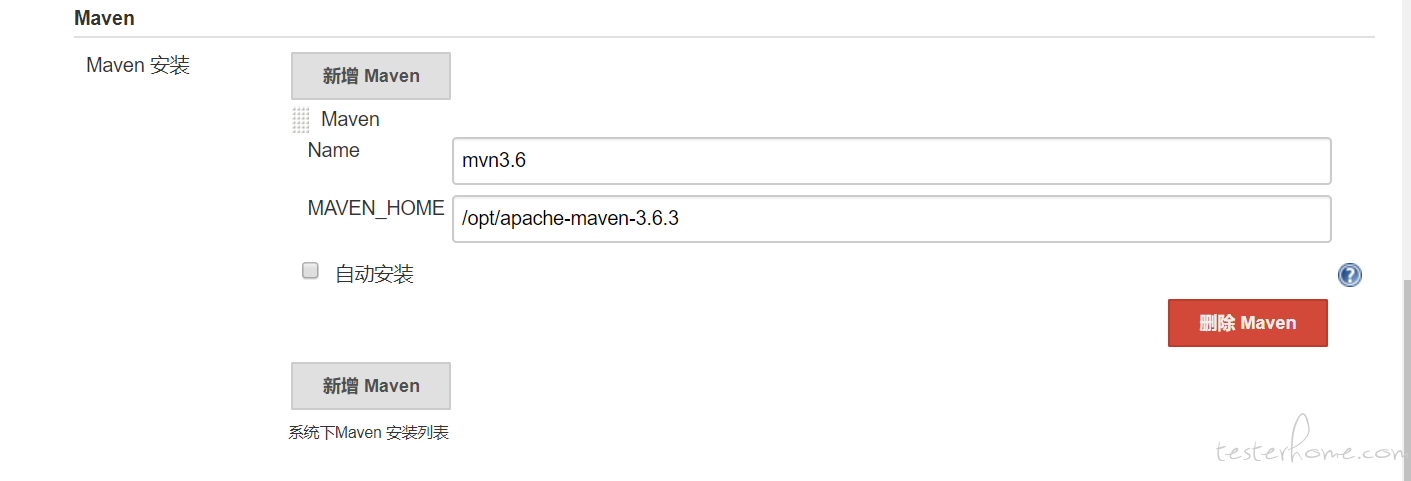Click the bold Maven section heading
The width and height of the screenshot is (1411, 481).
[104, 18]
